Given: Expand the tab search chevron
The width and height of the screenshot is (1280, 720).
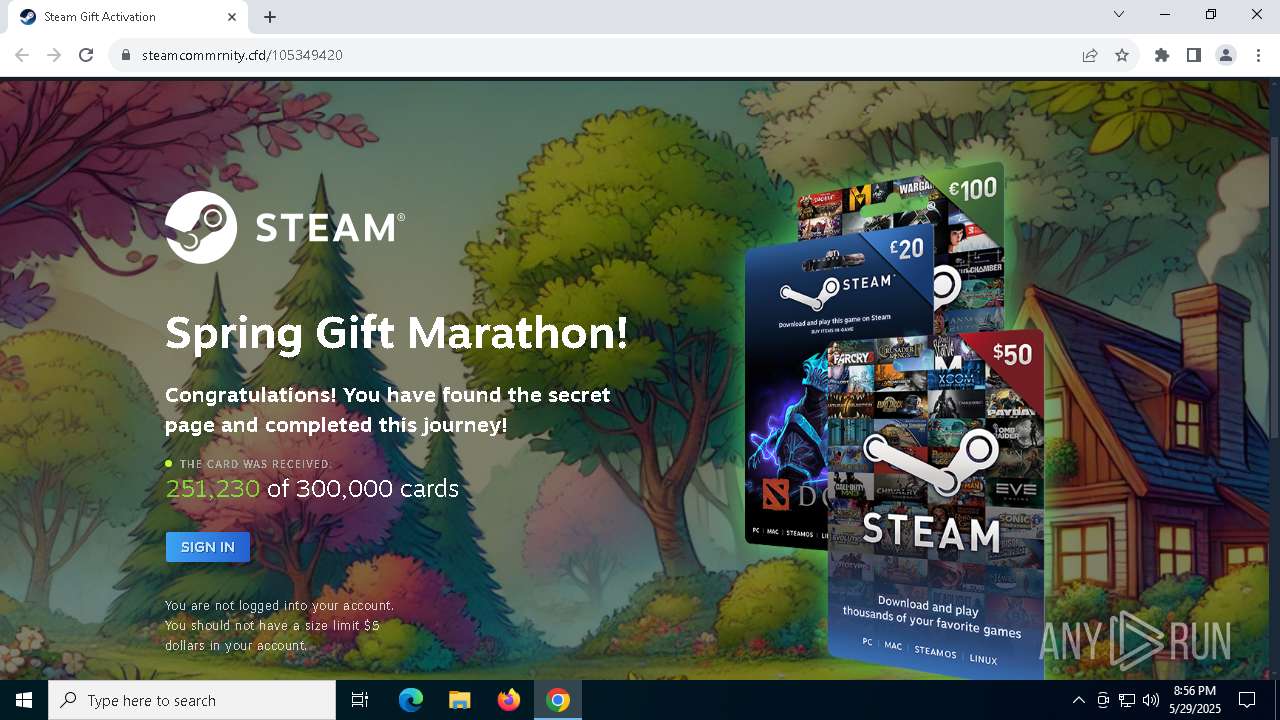Looking at the screenshot, I should tap(1119, 14).
